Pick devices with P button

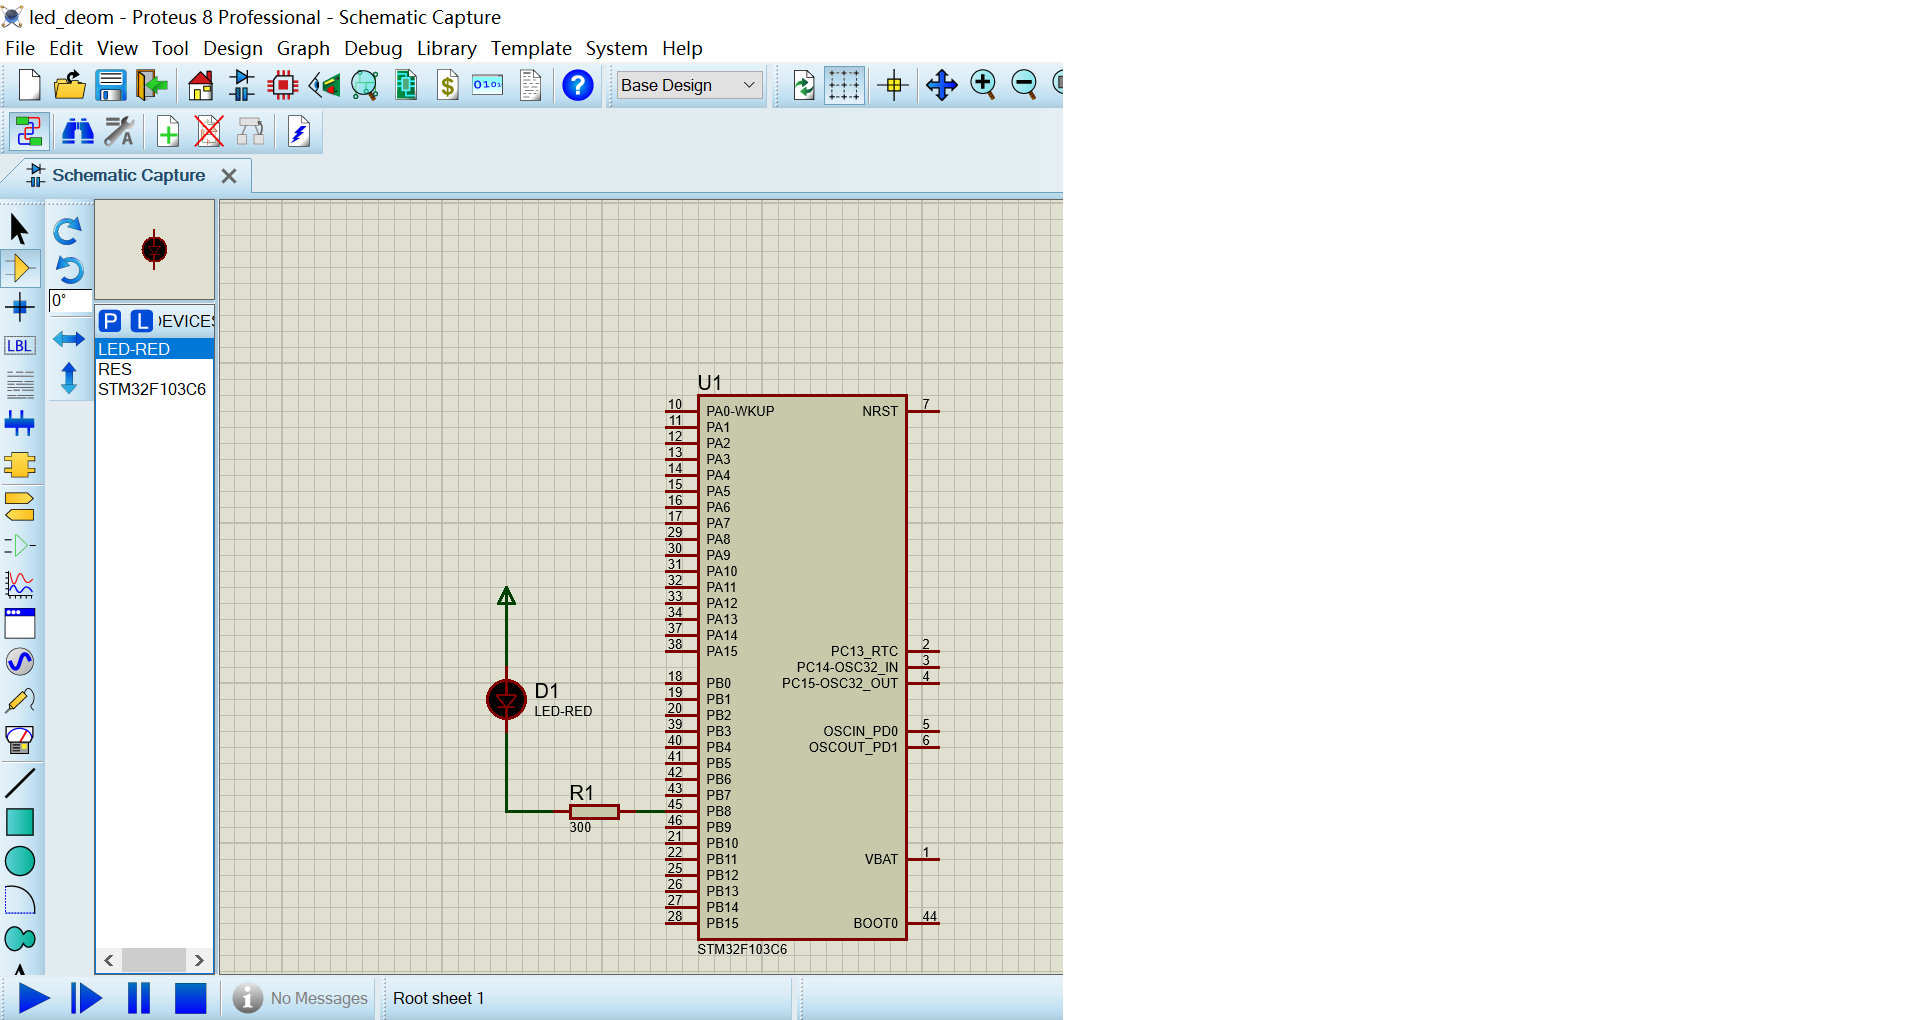coord(110,321)
